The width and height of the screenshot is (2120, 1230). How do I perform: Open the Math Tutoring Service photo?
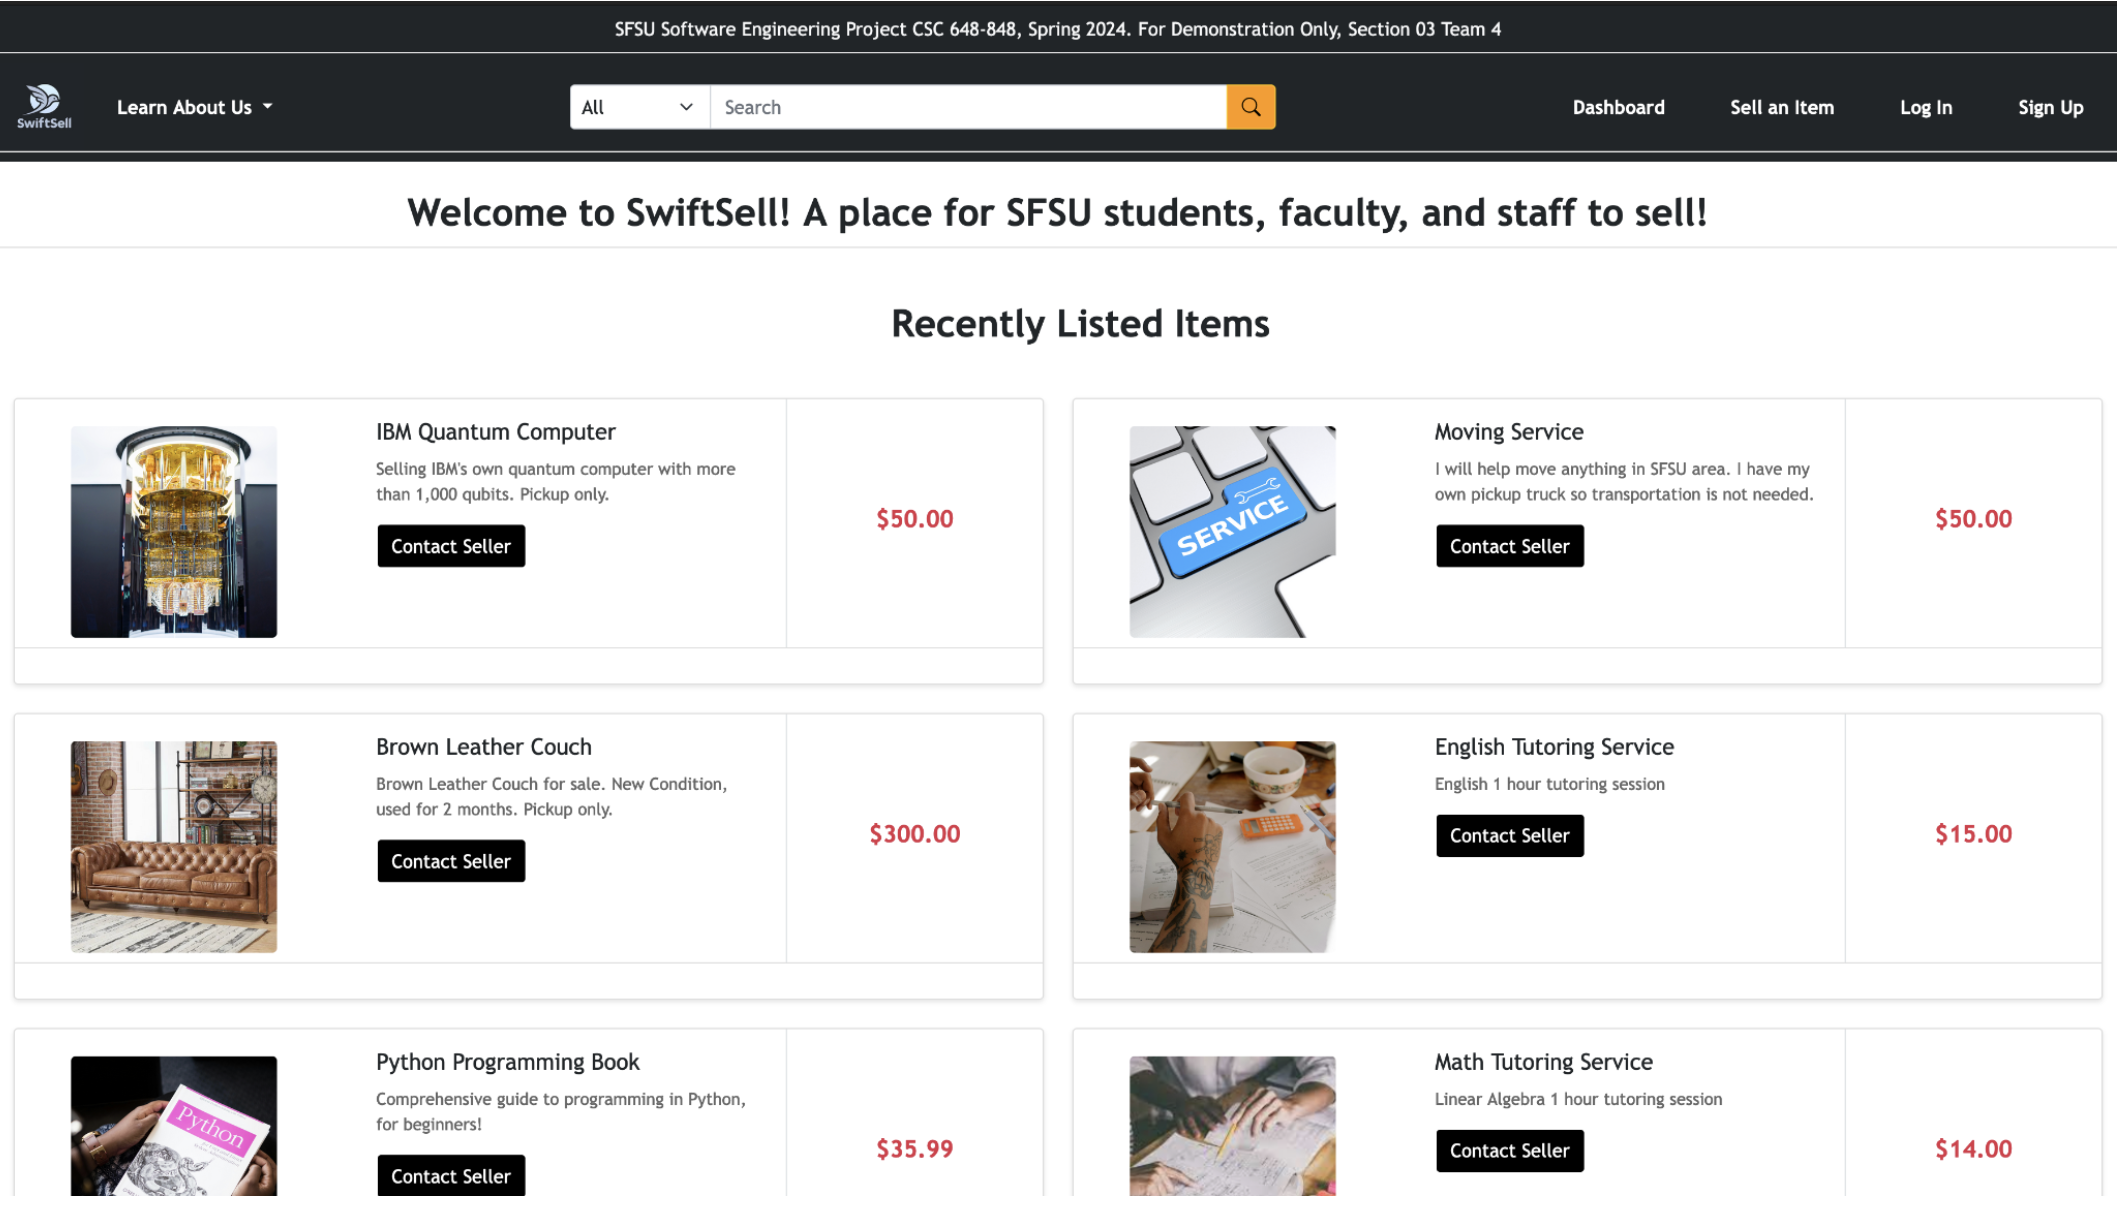pyautogui.click(x=1232, y=1125)
